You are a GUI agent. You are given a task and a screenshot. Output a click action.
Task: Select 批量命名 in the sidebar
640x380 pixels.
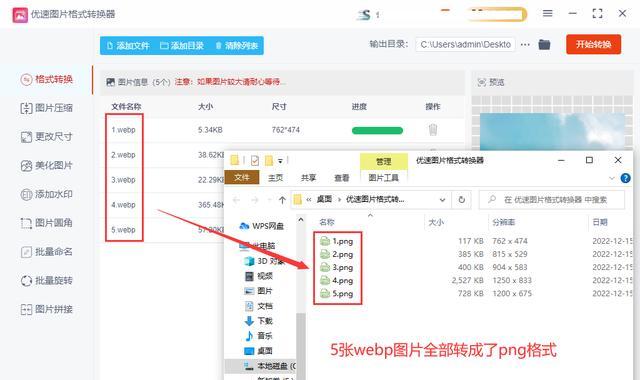coord(47,252)
